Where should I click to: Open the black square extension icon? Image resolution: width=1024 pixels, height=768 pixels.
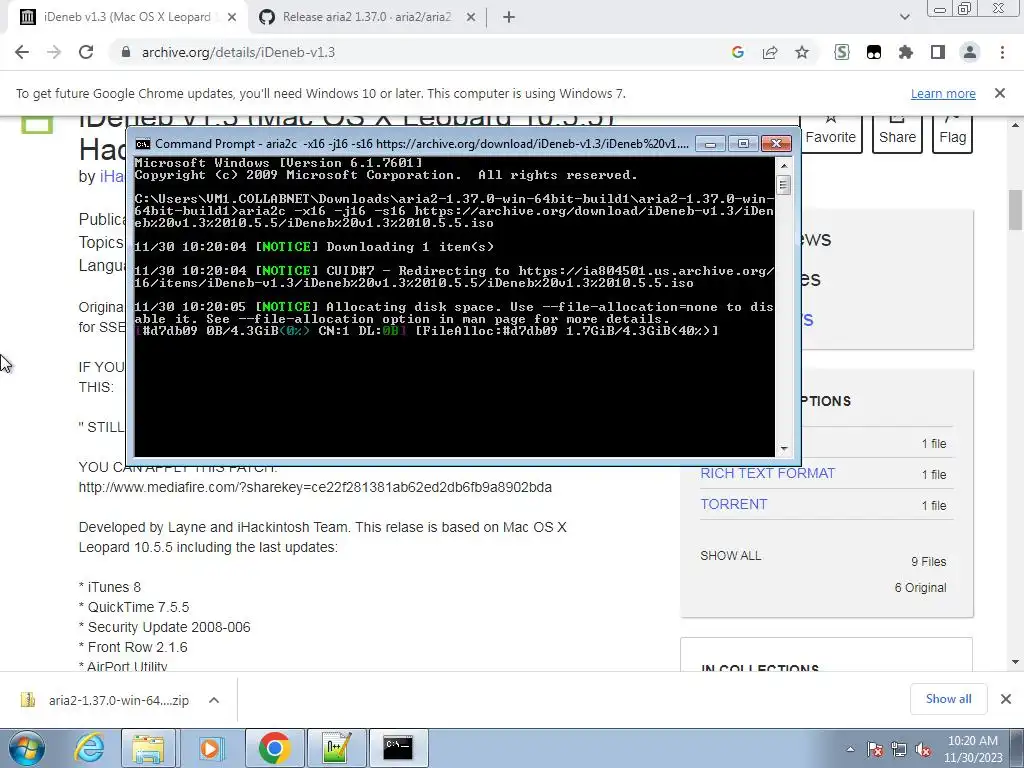874,52
